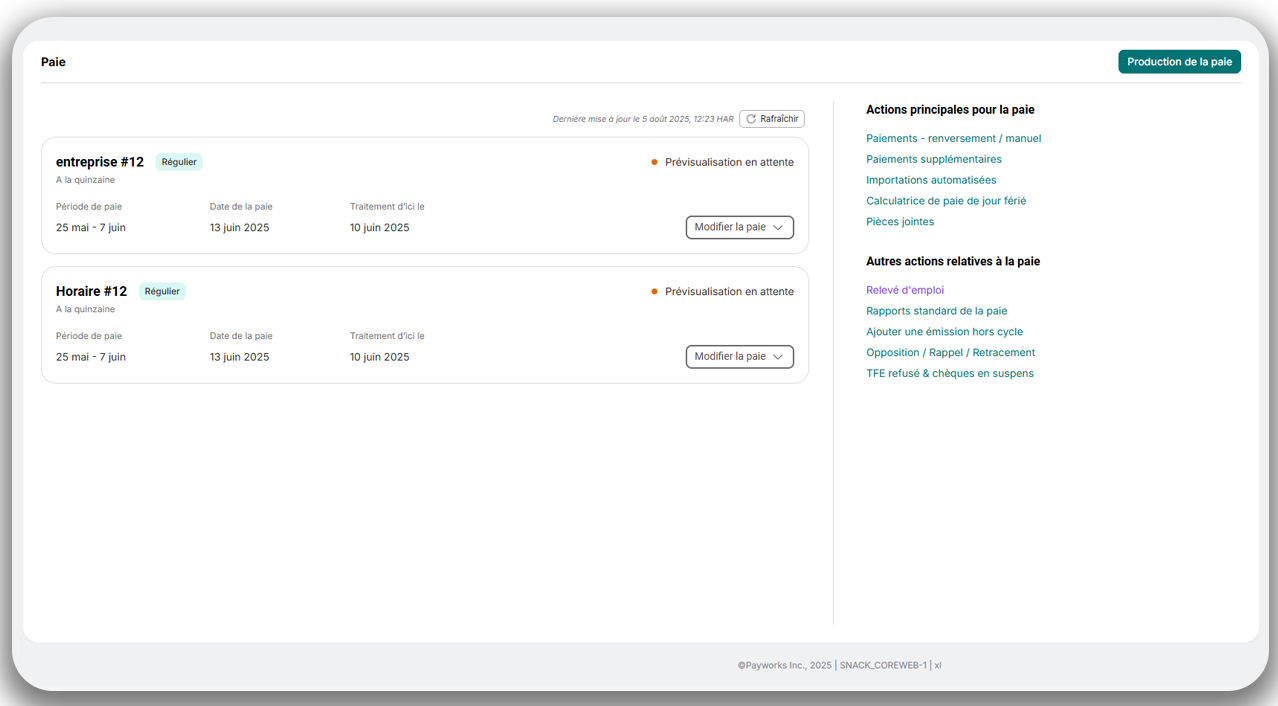Open Paiements supplémentaires link

click(x=933, y=159)
